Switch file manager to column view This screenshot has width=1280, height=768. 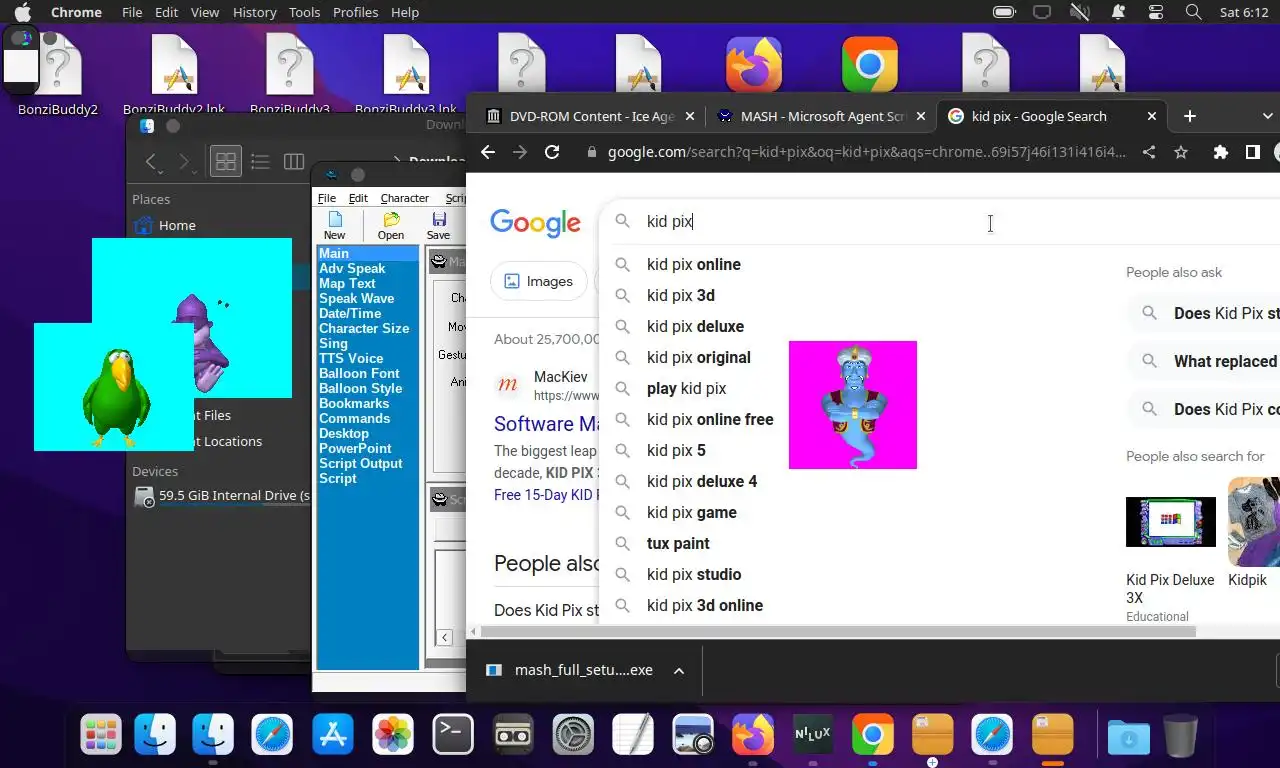click(294, 161)
